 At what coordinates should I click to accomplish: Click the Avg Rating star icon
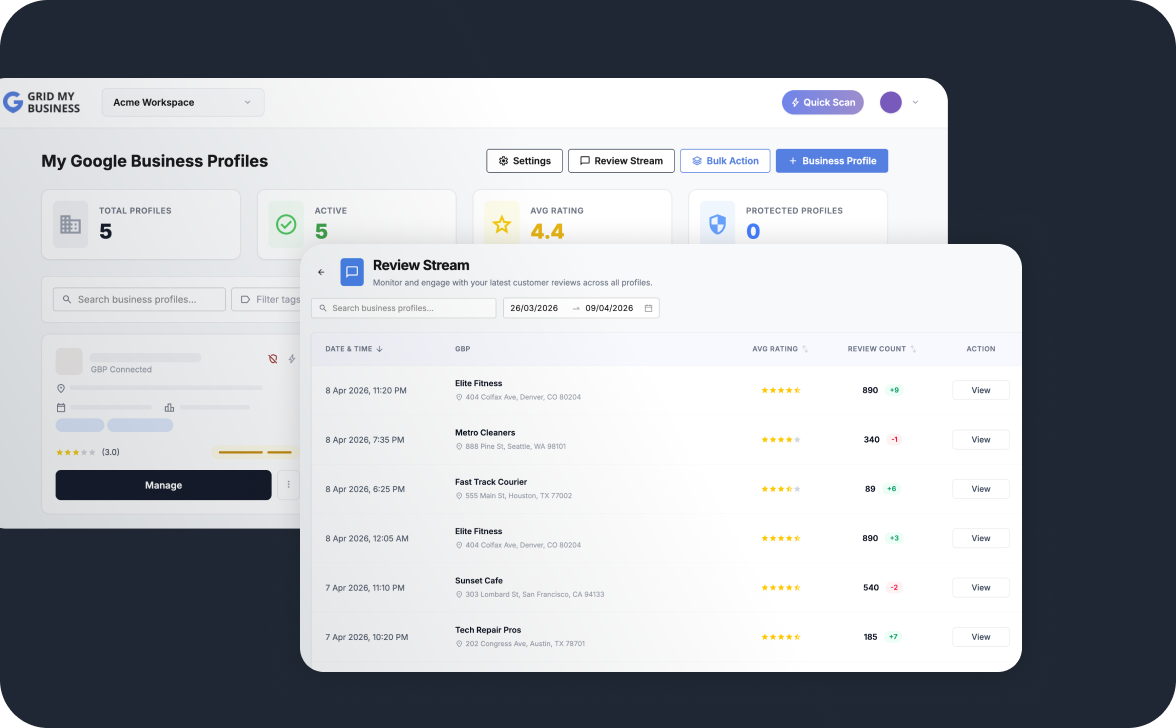502,224
